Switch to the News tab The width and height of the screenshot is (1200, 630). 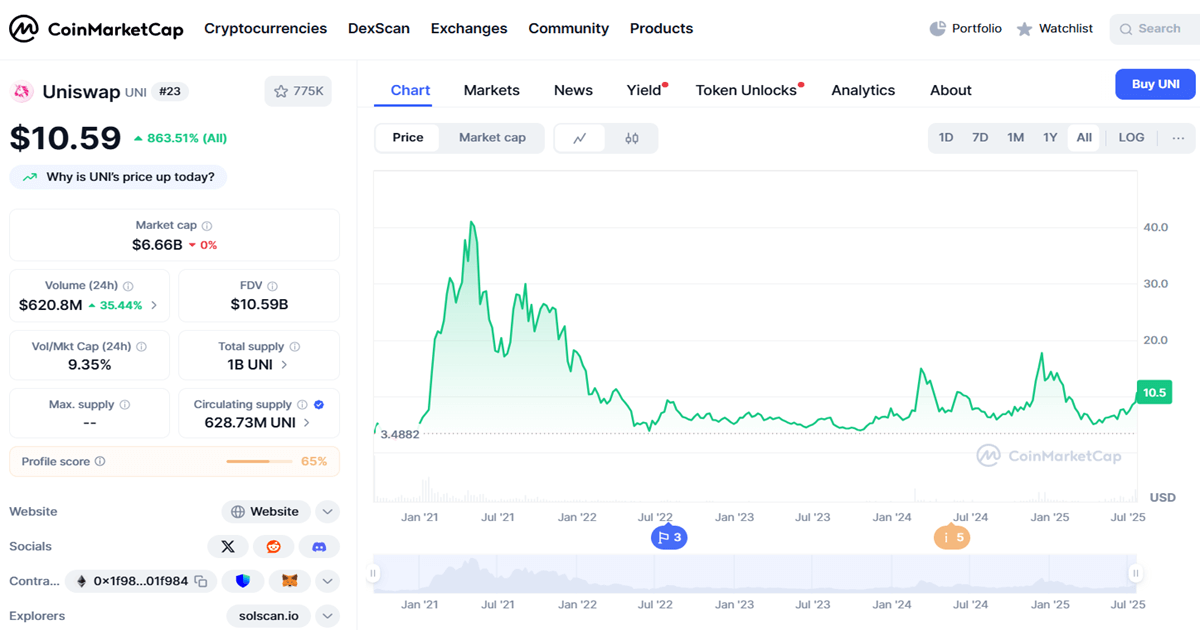click(x=573, y=90)
